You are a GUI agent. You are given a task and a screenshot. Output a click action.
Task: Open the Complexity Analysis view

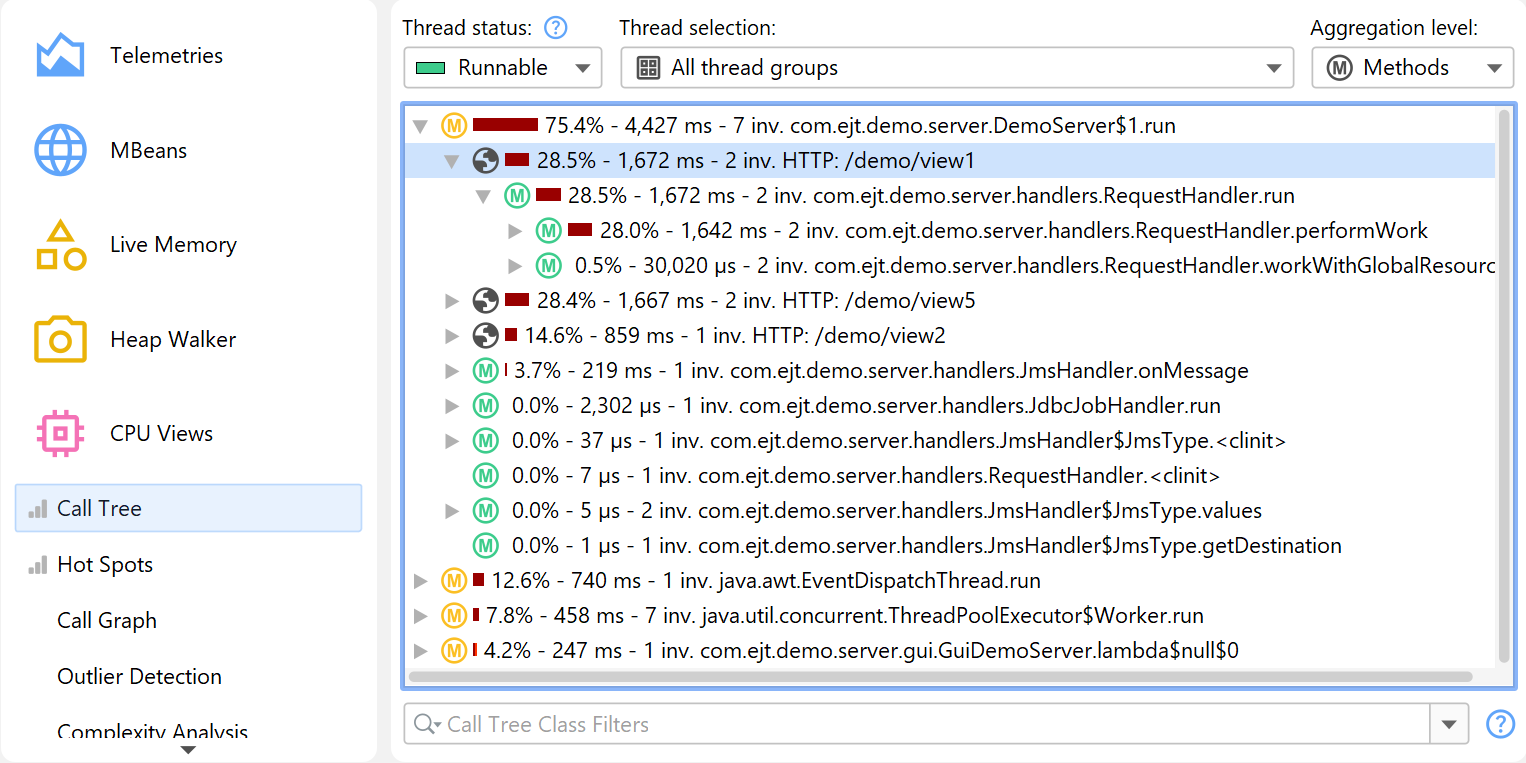coord(152,731)
